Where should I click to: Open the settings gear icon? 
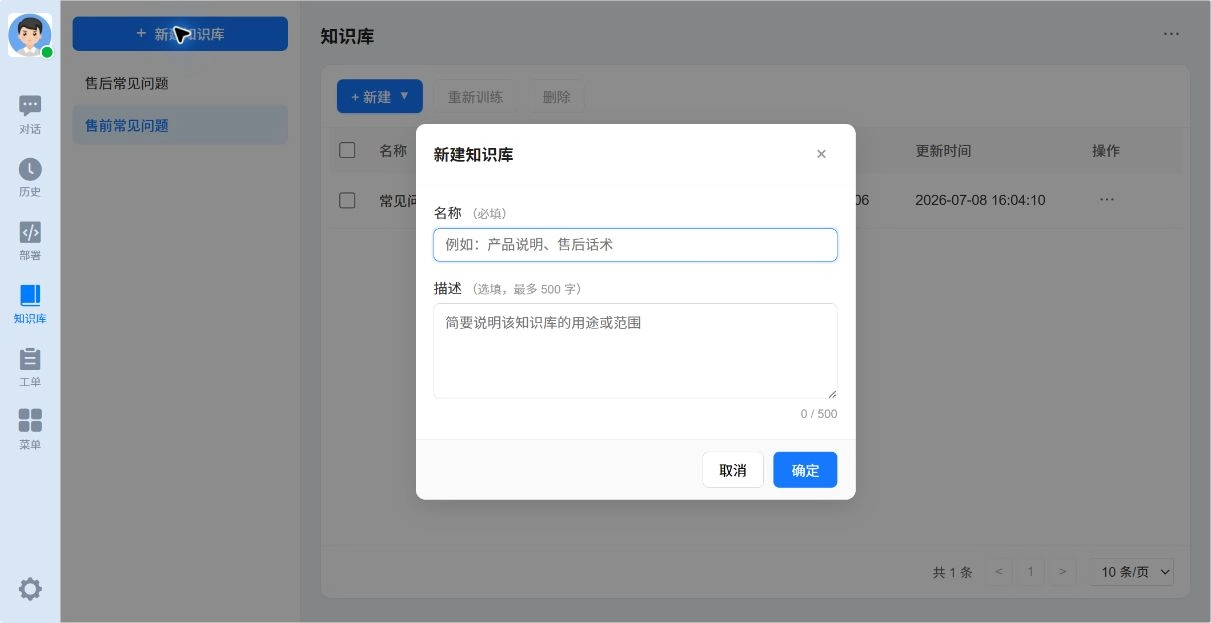pyautogui.click(x=30, y=589)
